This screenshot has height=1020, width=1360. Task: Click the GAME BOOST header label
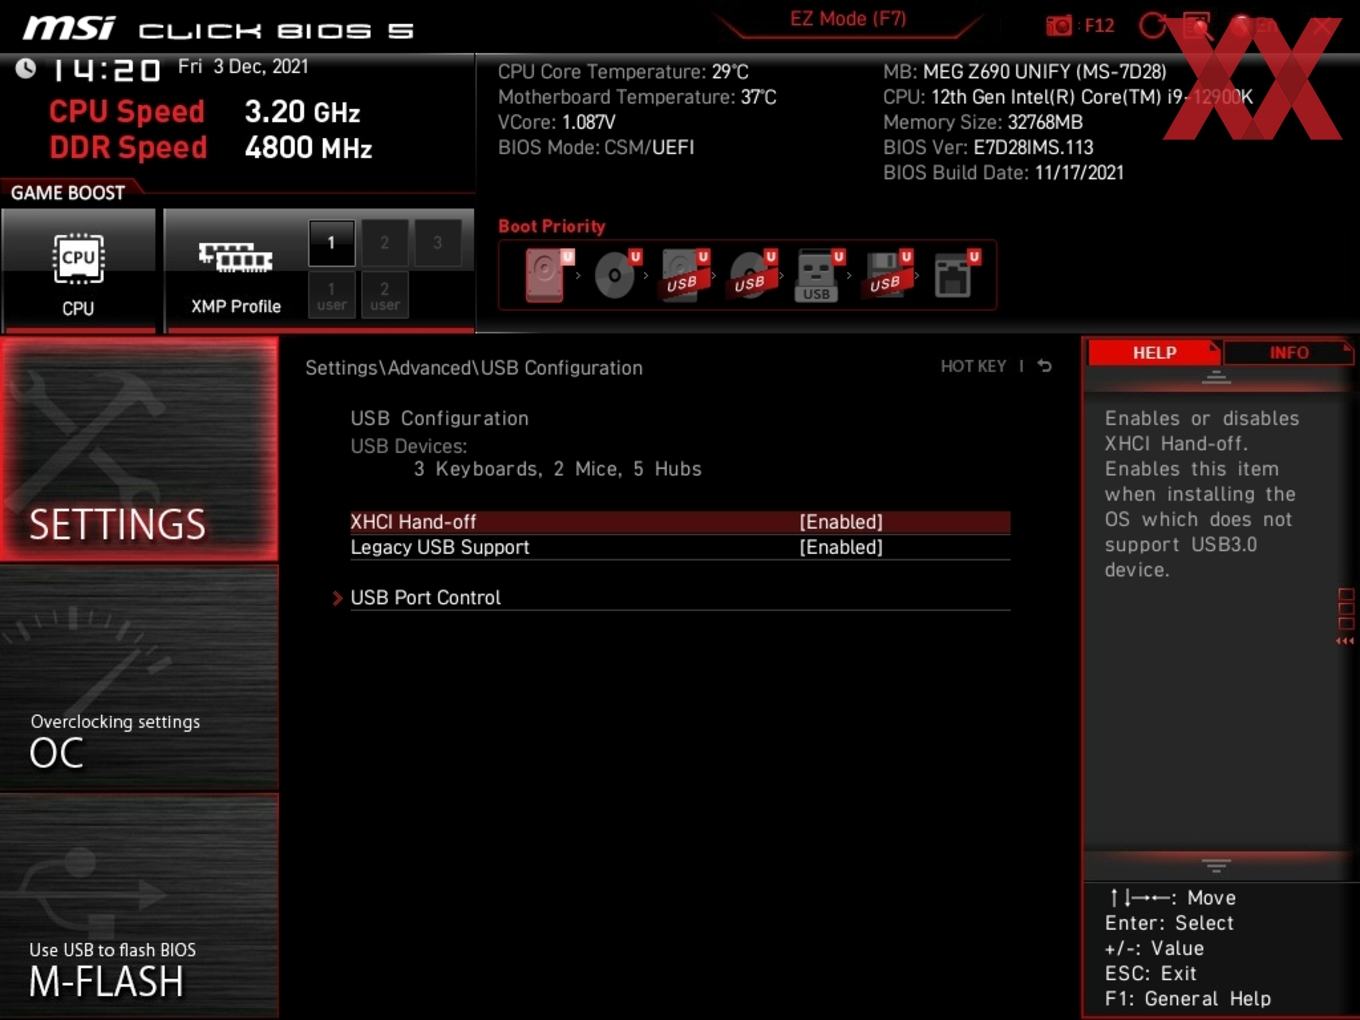[68, 193]
